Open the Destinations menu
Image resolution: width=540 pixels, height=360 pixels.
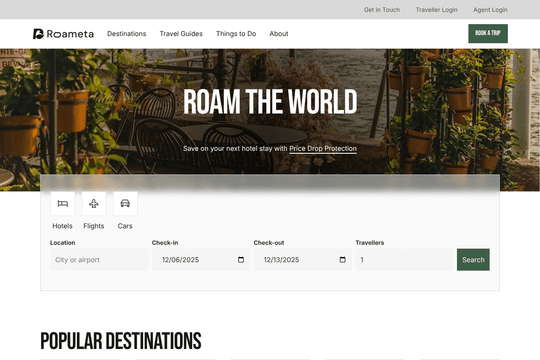click(x=126, y=34)
